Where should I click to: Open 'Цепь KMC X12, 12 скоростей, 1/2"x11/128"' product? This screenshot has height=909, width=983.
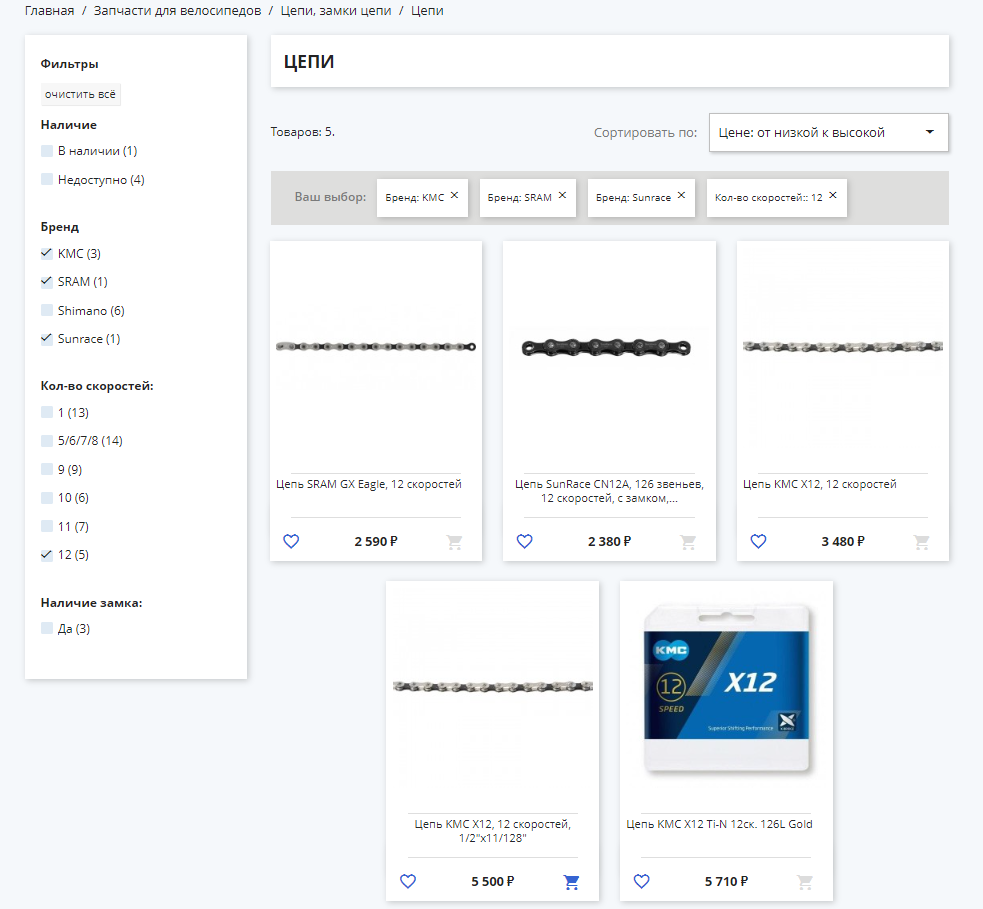pos(493,831)
